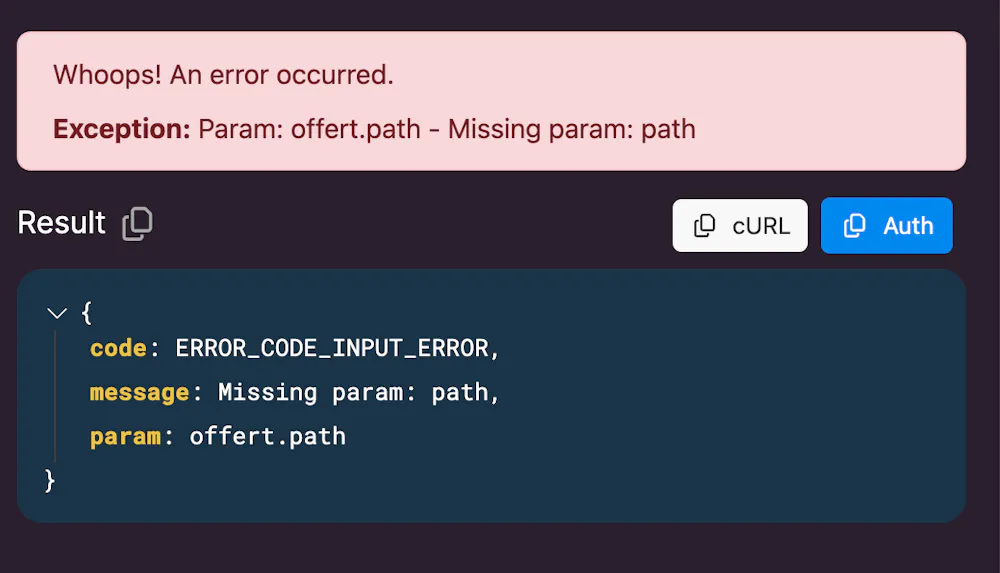Click the "Result" heading text
This screenshot has width=1000, height=573.
click(62, 222)
